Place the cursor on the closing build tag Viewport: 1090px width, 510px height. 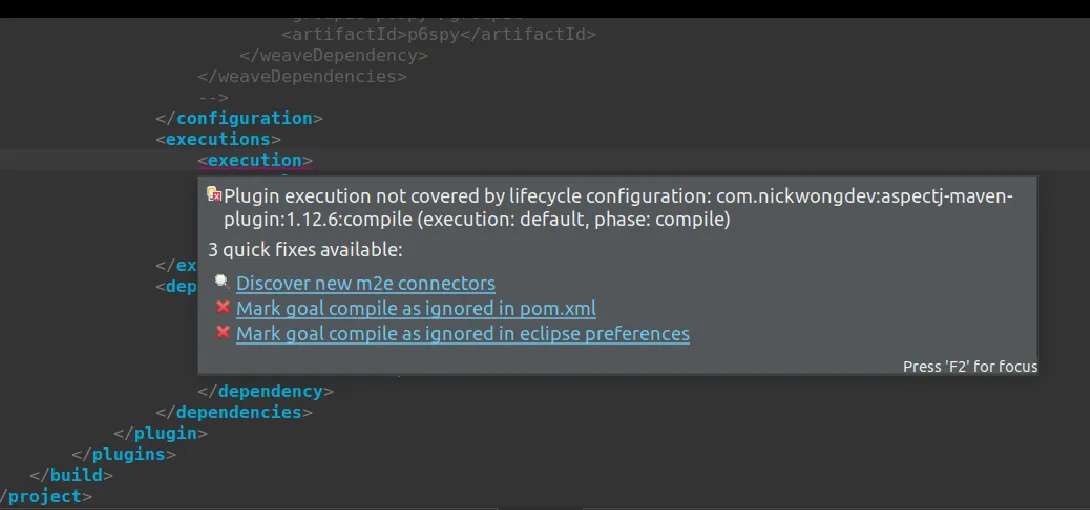(x=70, y=475)
